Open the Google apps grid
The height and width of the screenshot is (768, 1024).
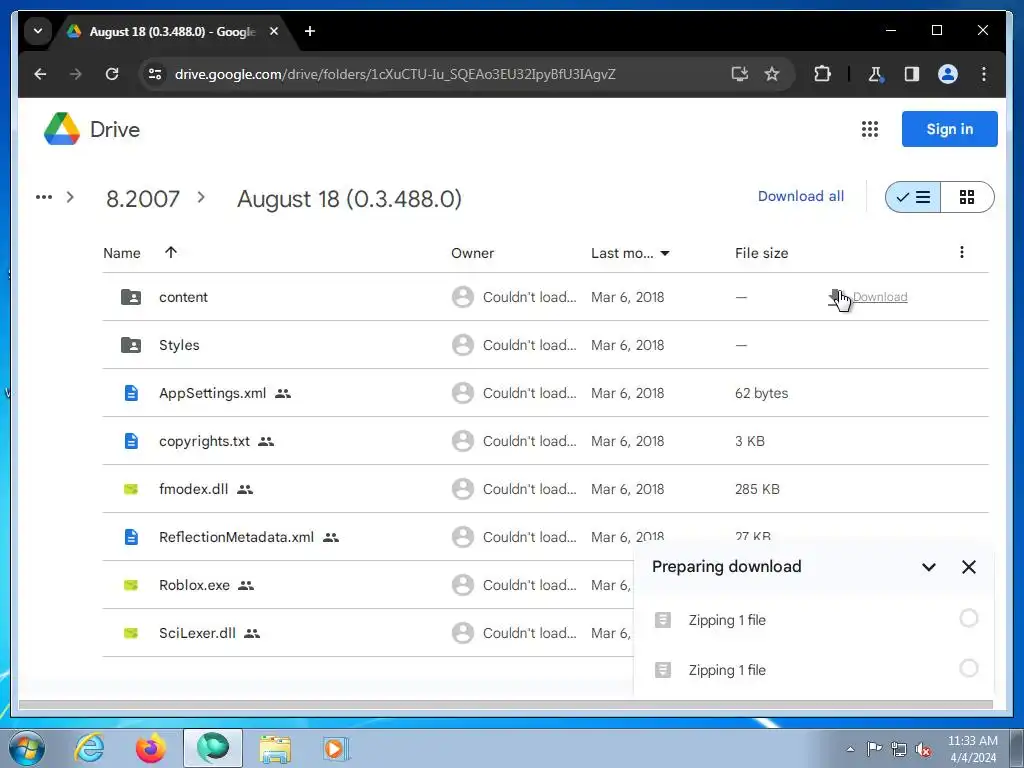pos(869,129)
